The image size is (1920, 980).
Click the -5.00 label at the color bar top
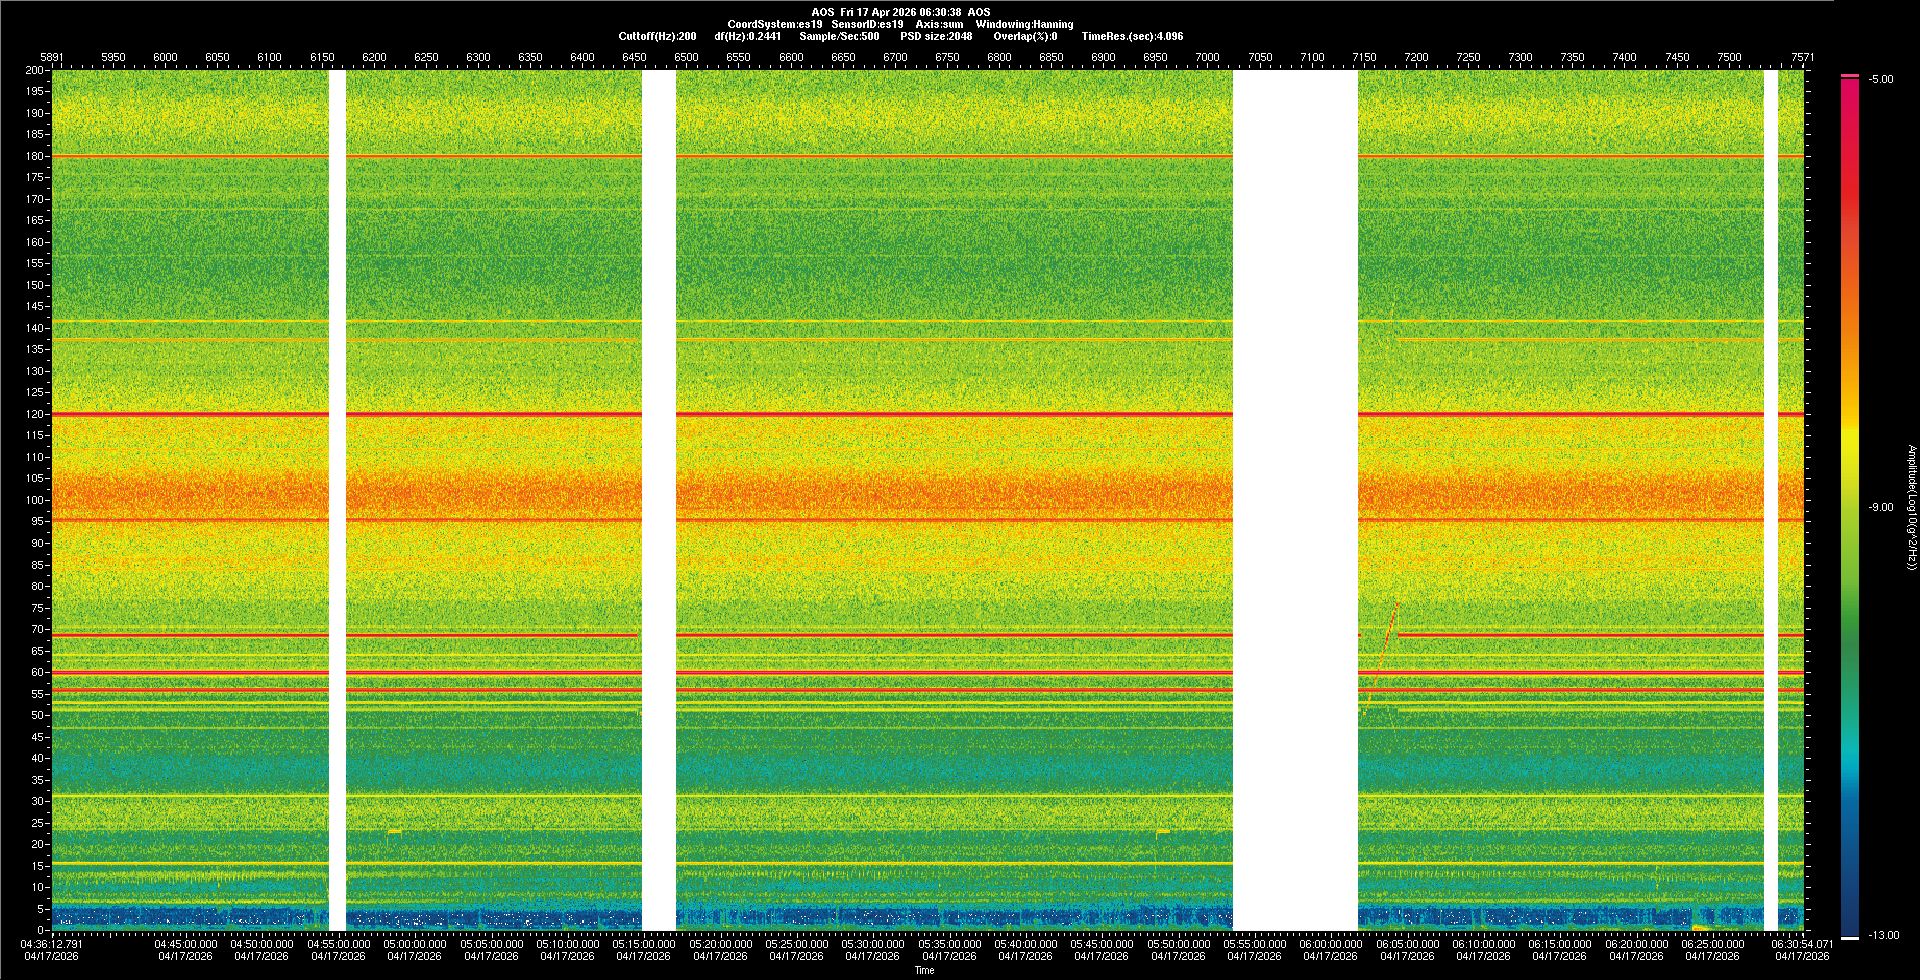[x=1880, y=79]
